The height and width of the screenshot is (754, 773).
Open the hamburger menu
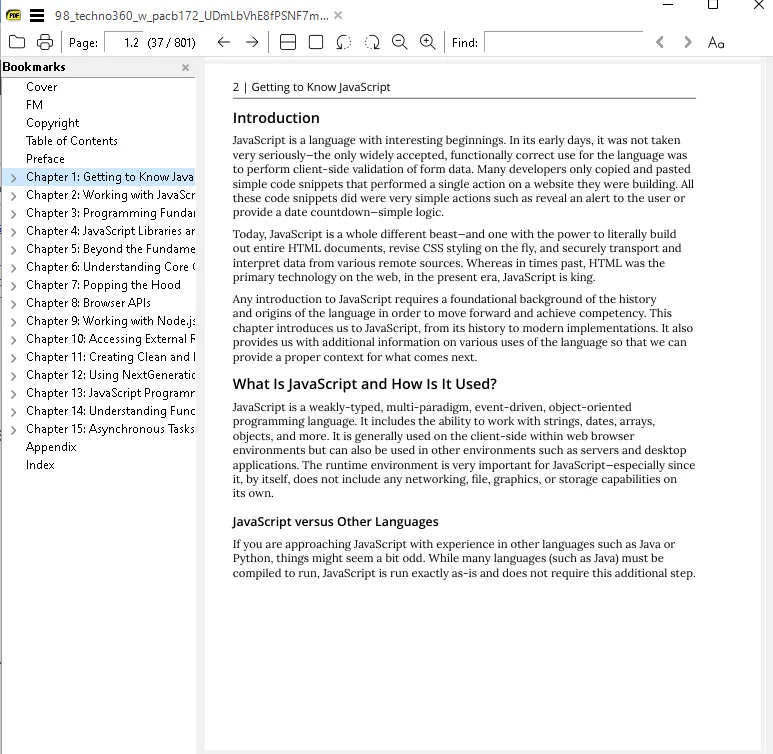coord(37,15)
